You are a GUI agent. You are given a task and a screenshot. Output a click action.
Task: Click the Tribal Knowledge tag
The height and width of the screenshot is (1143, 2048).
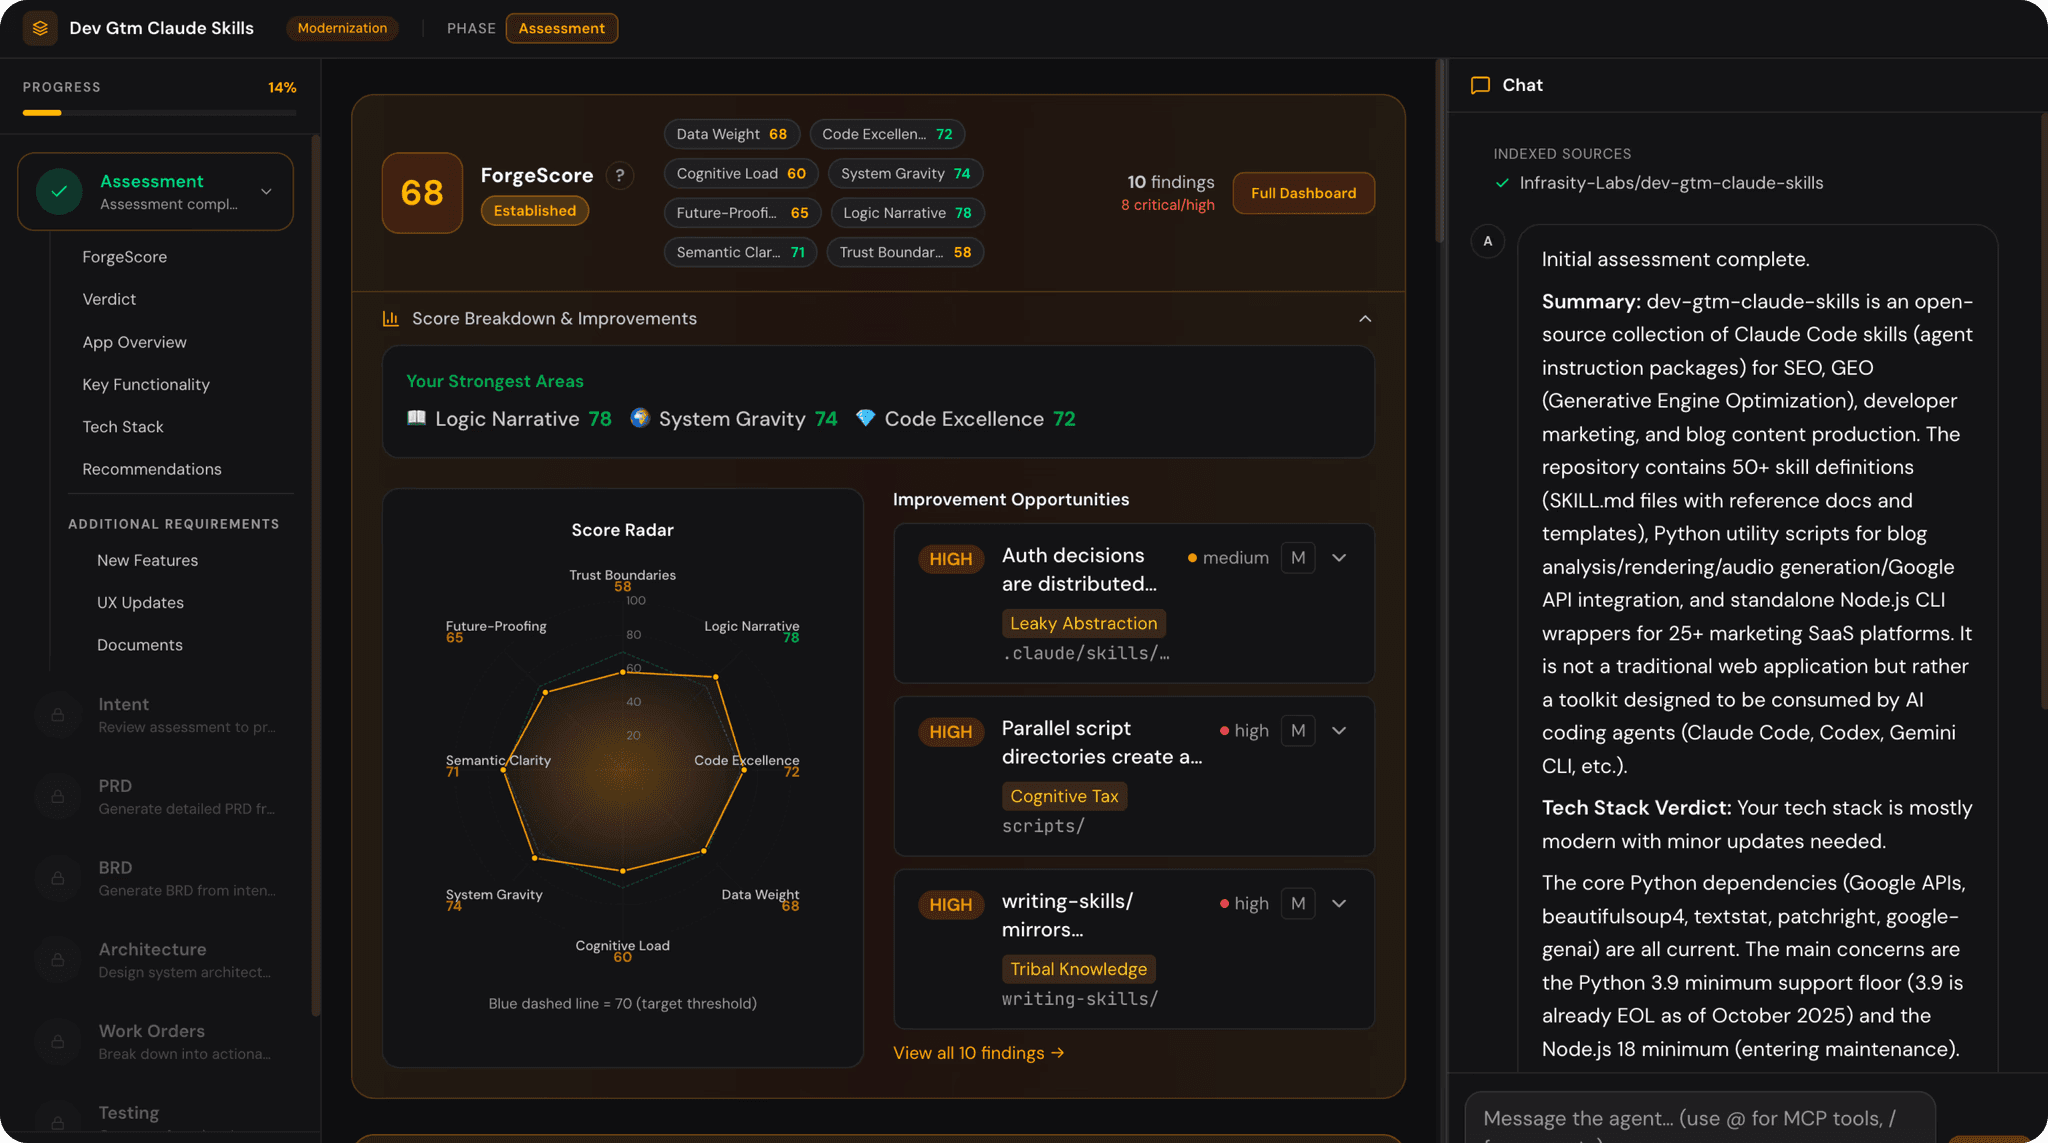[x=1078, y=969]
